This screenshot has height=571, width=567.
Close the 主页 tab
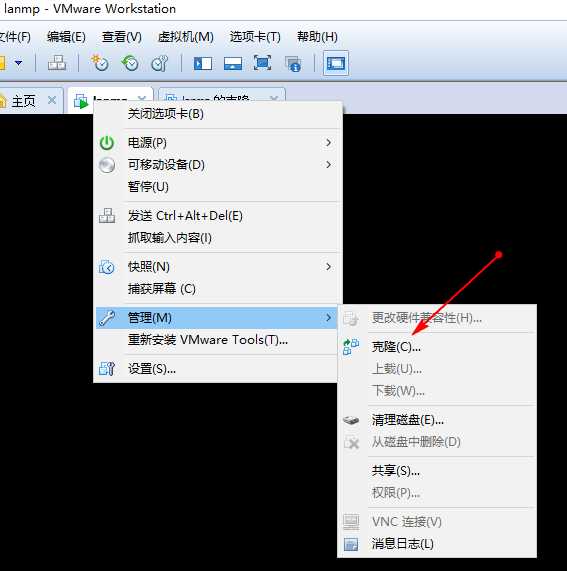52,100
